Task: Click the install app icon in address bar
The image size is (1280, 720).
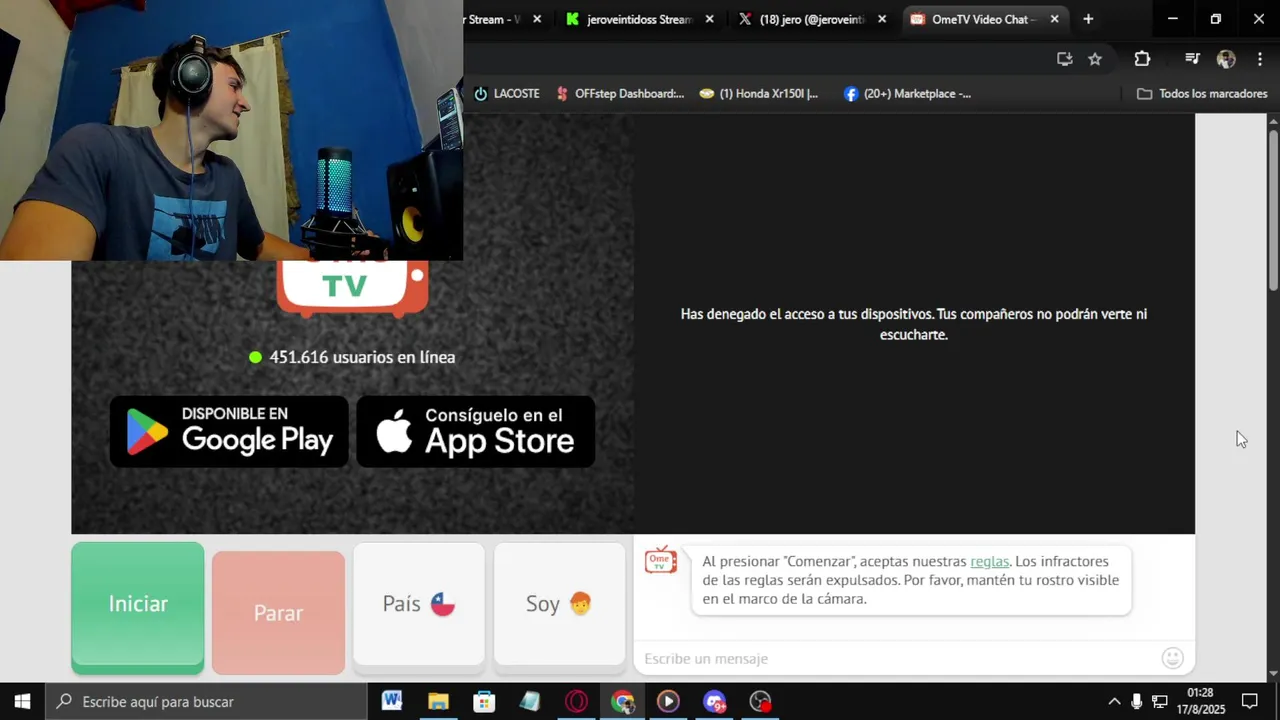Action: click(x=1064, y=59)
